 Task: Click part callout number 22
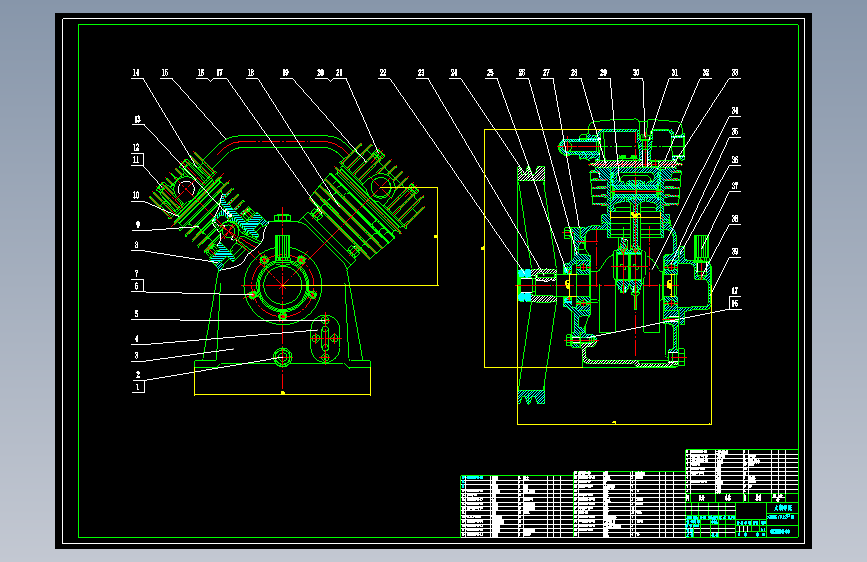pyautogui.click(x=383, y=72)
